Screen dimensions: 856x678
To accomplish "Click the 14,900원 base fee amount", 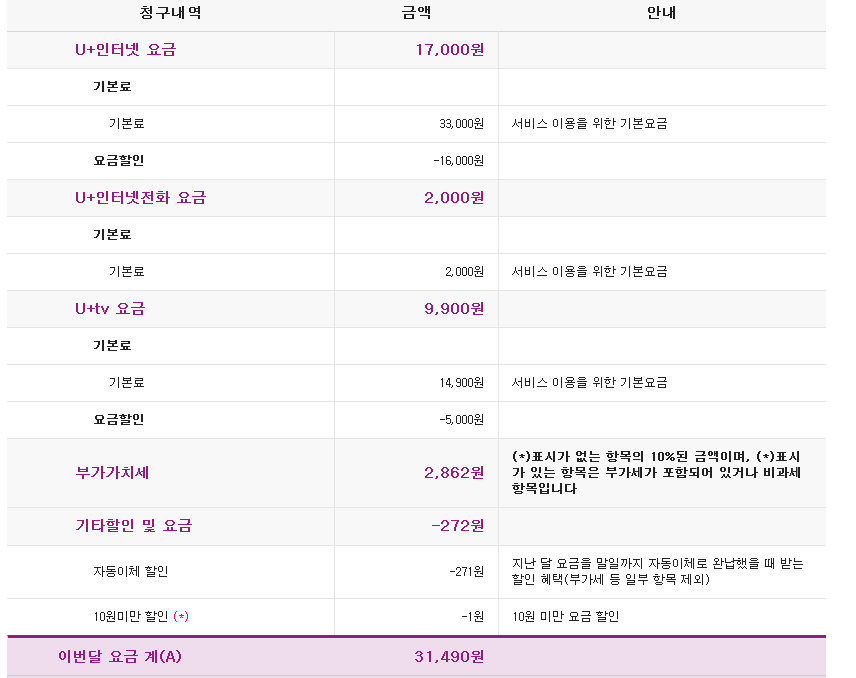I will pos(461,383).
